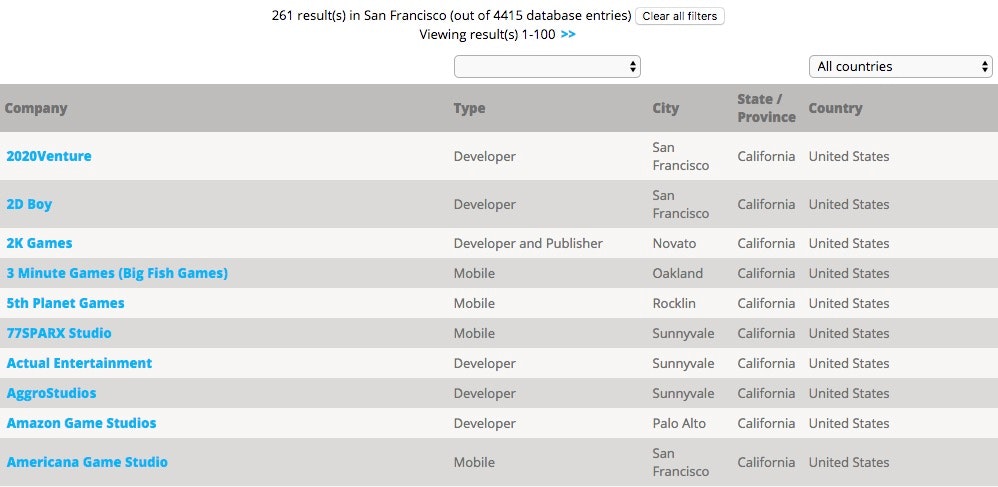This screenshot has height=487, width=998.
Task: Open 3 Minute Games (Big Fish Games)
Action: tap(117, 273)
